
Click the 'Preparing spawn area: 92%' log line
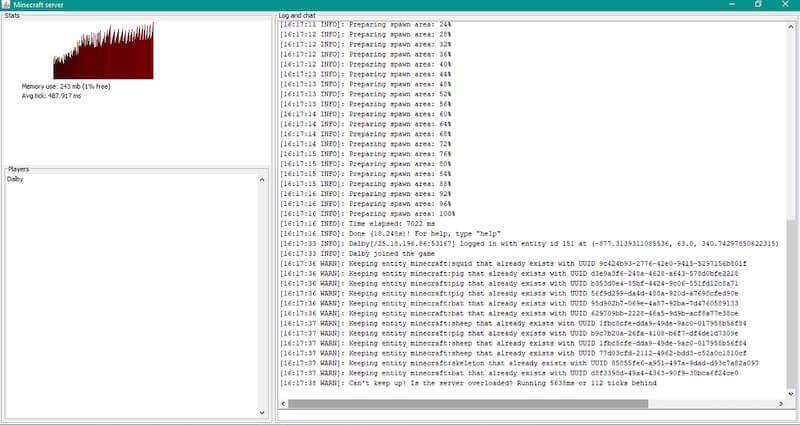tap(366, 194)
